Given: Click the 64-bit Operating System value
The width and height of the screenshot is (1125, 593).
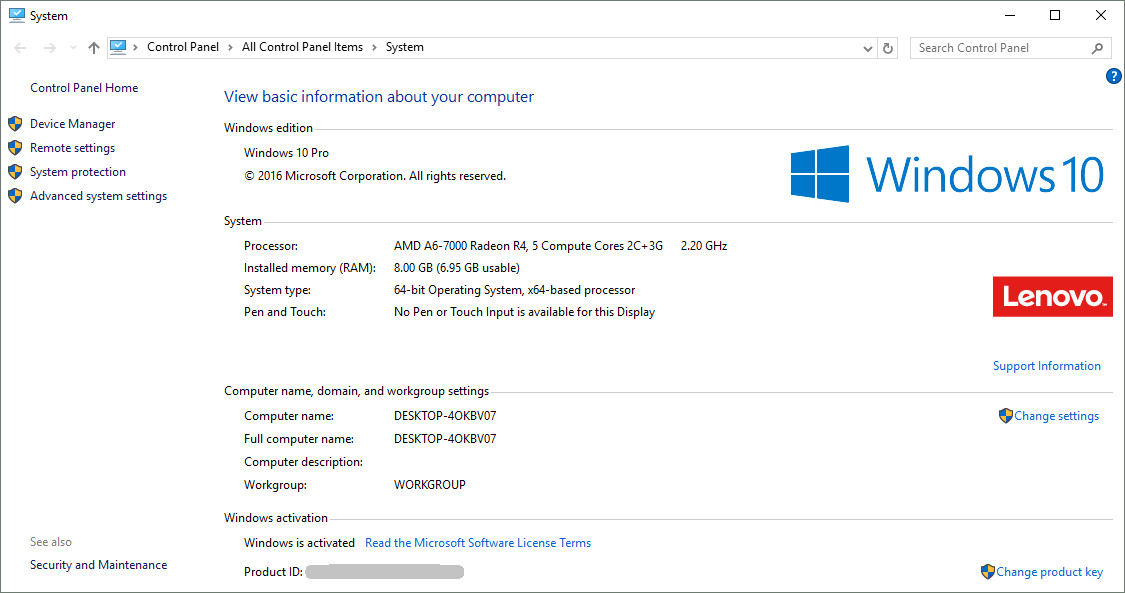Looking at the screenshot, I should pyautogui.click(x=514, y=290).
